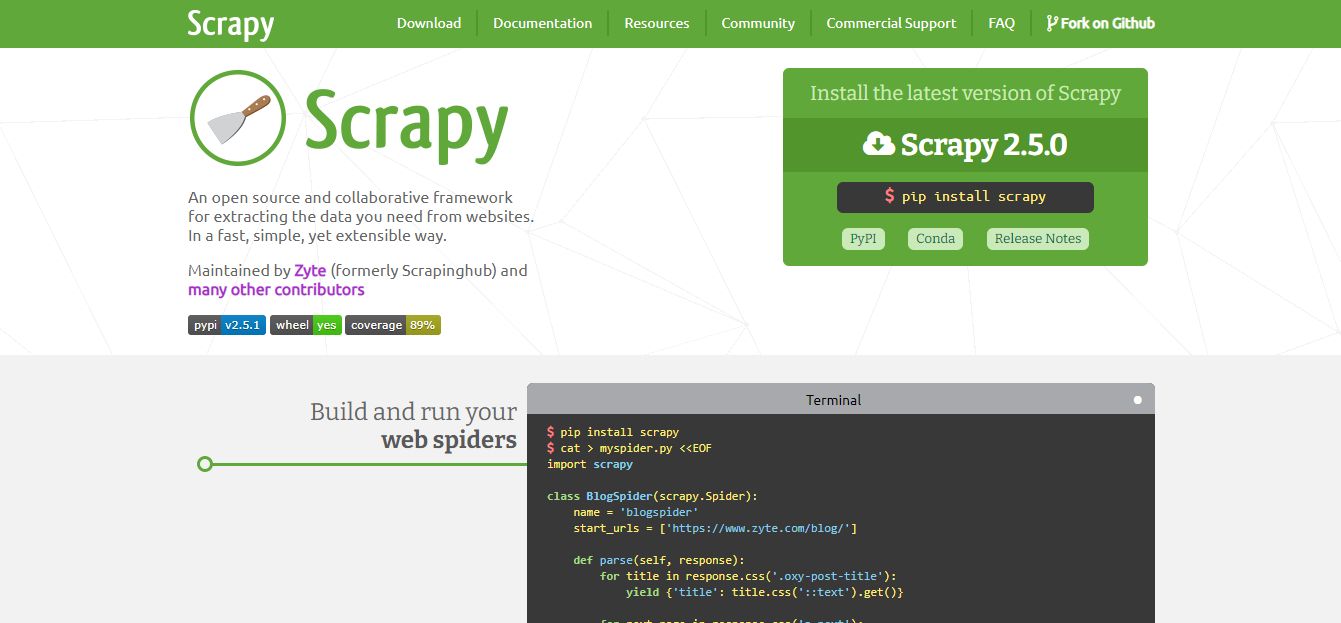Select the pip install scrapy command box
Screen dimensions: 1341x623
point(965,197)
